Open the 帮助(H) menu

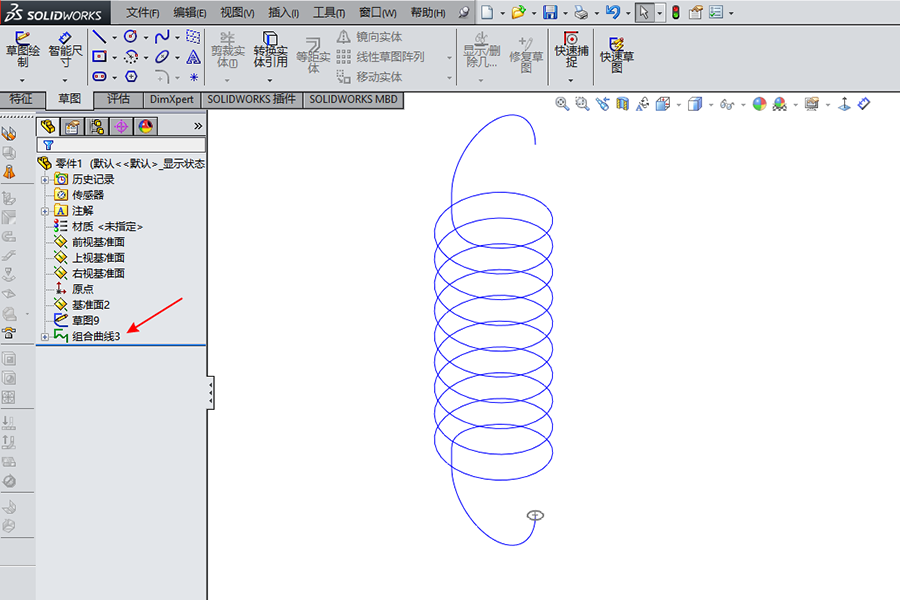[428, 12]
